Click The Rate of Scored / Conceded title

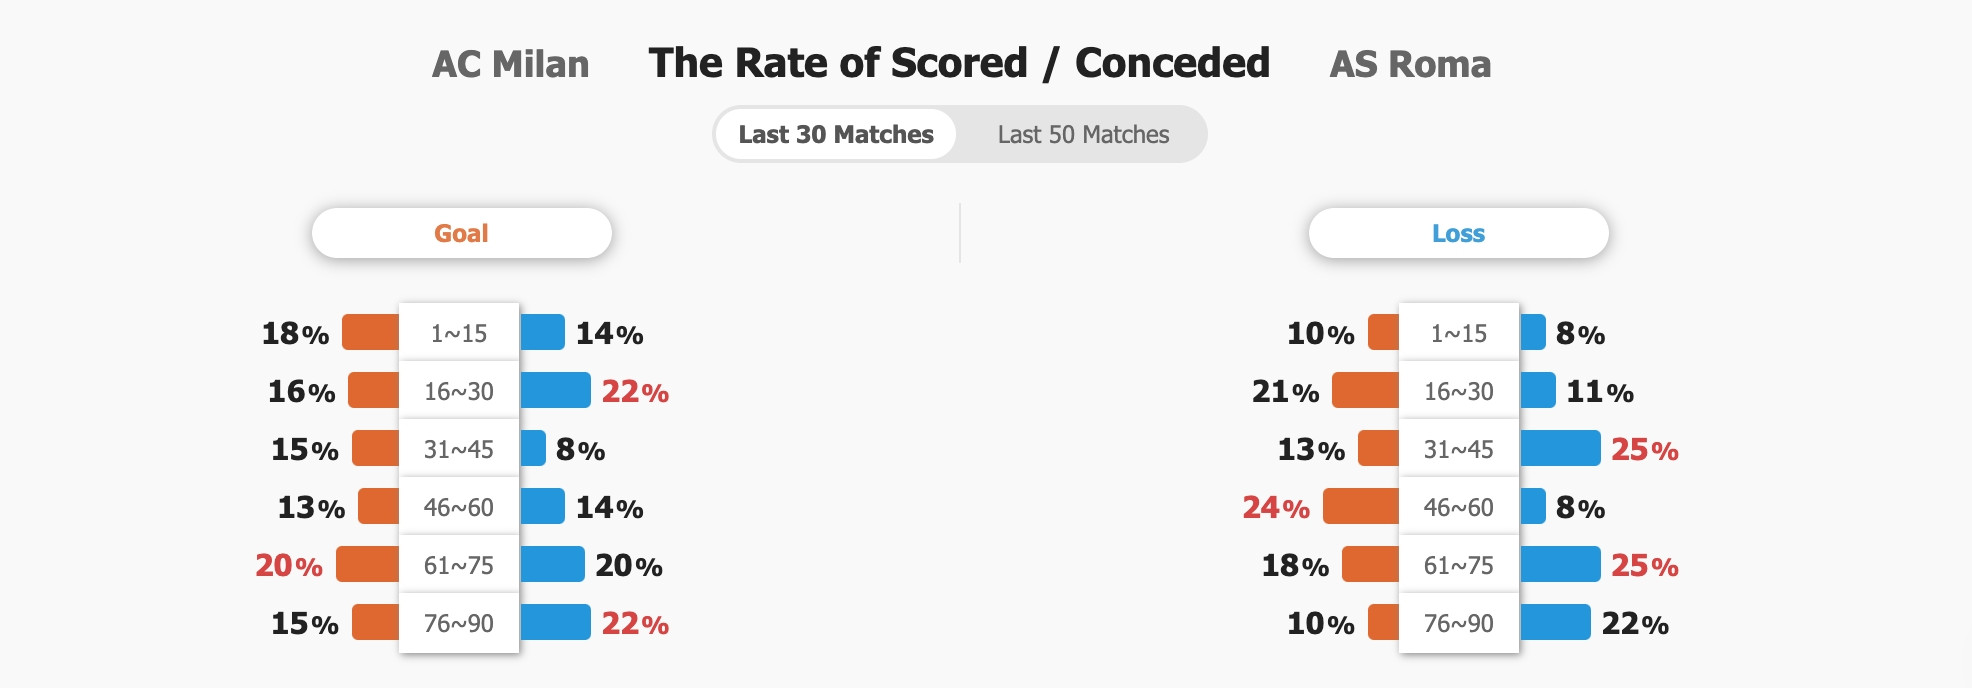[959, 63]
